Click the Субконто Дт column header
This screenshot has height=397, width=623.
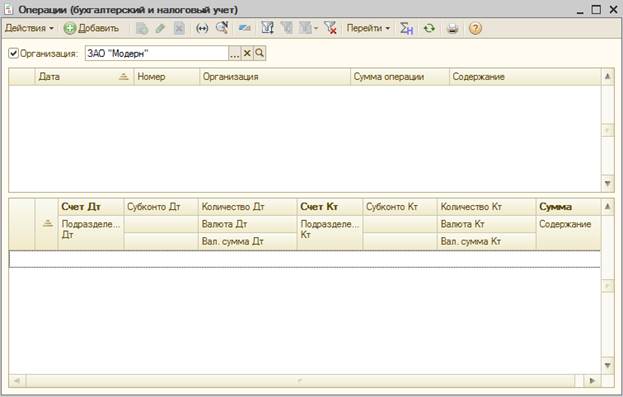tap(161, 207)
